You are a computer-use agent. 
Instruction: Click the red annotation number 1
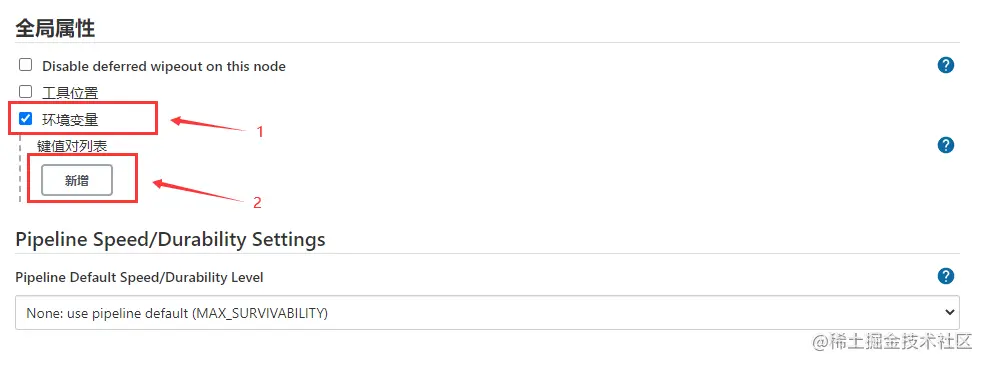click(x=259, y=132)
